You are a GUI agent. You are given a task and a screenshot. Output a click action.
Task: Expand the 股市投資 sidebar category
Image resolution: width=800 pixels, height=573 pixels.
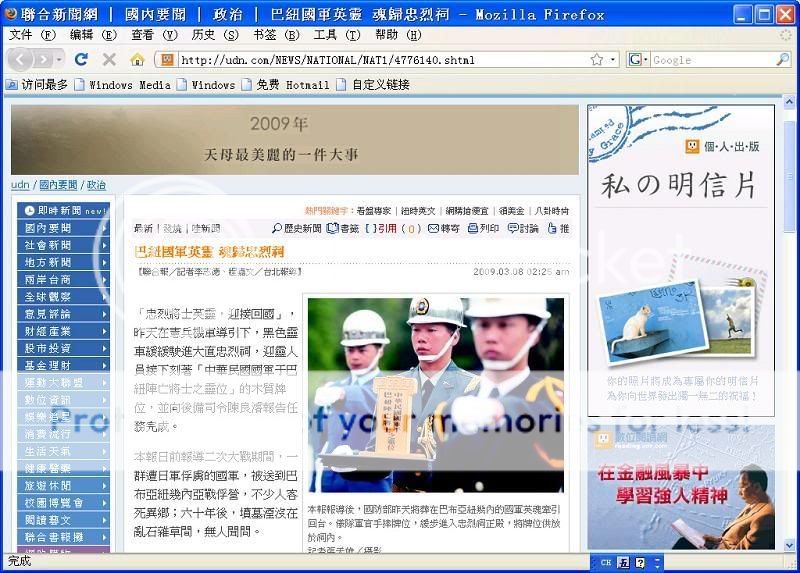point(63,348)
